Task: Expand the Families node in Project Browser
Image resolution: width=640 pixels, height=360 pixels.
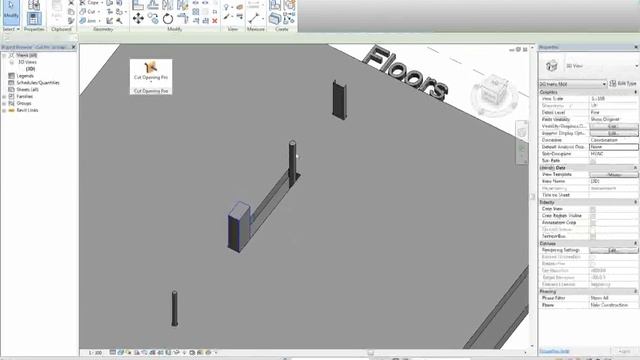Action: coord(4,97)
